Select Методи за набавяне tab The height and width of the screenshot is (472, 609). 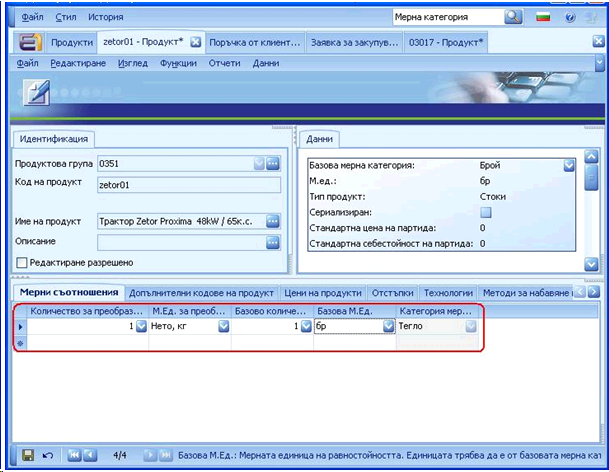(x=526, y=293)
